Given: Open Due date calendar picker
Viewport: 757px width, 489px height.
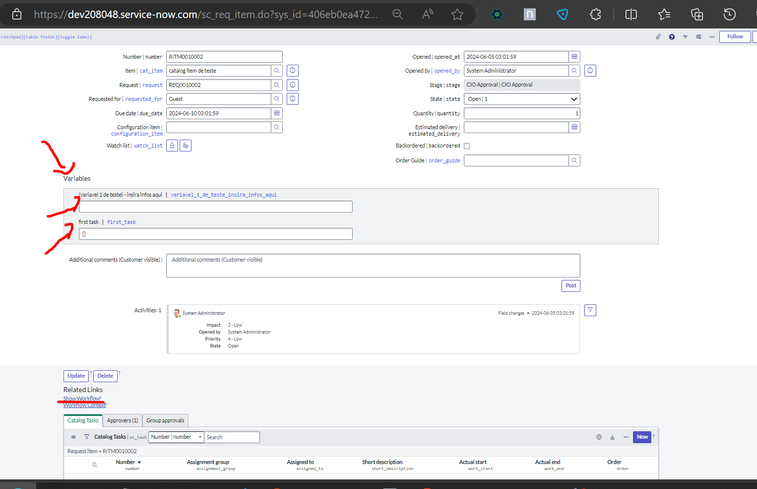Looking at the screenshot, I should (277, 113).
